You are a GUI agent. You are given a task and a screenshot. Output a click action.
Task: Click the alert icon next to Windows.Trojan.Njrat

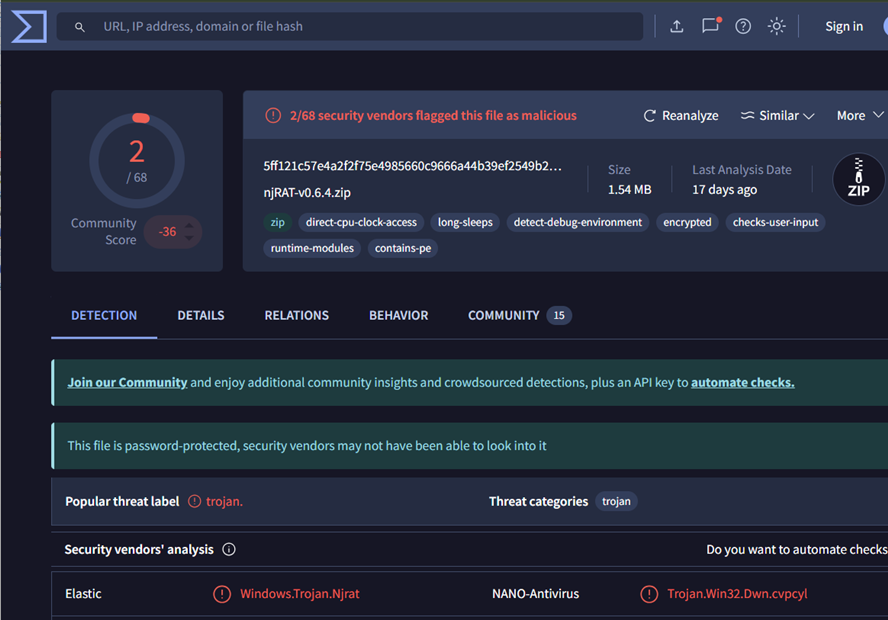point(222,594)
